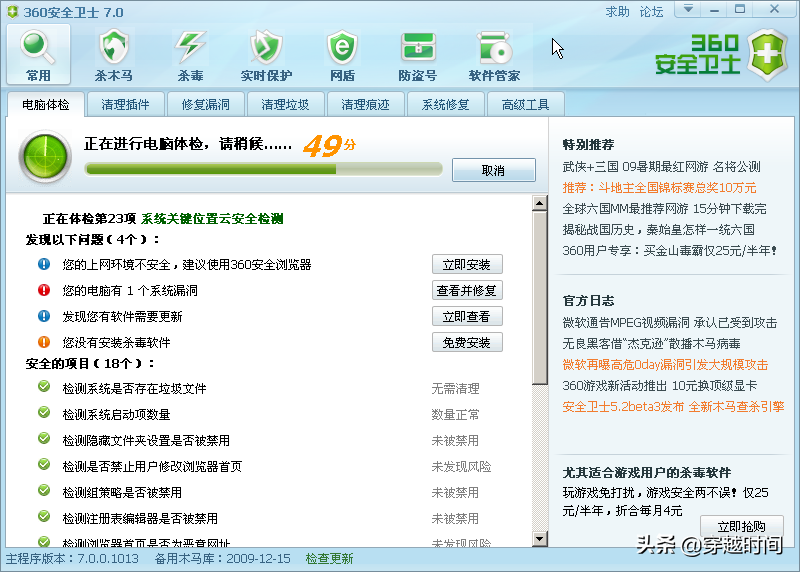This screenshot has width=800, height=572.
Task: Open 软件管家 software manager icon
Action: (x=494, y=53)
